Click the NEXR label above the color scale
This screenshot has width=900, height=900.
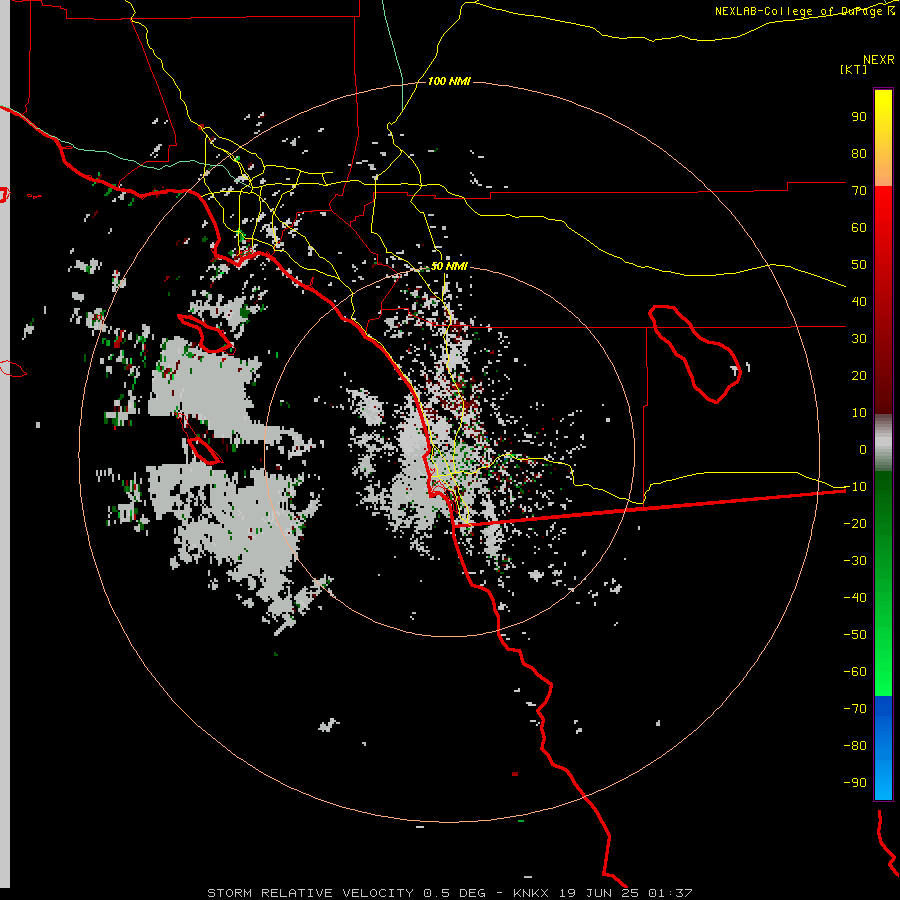878,60
